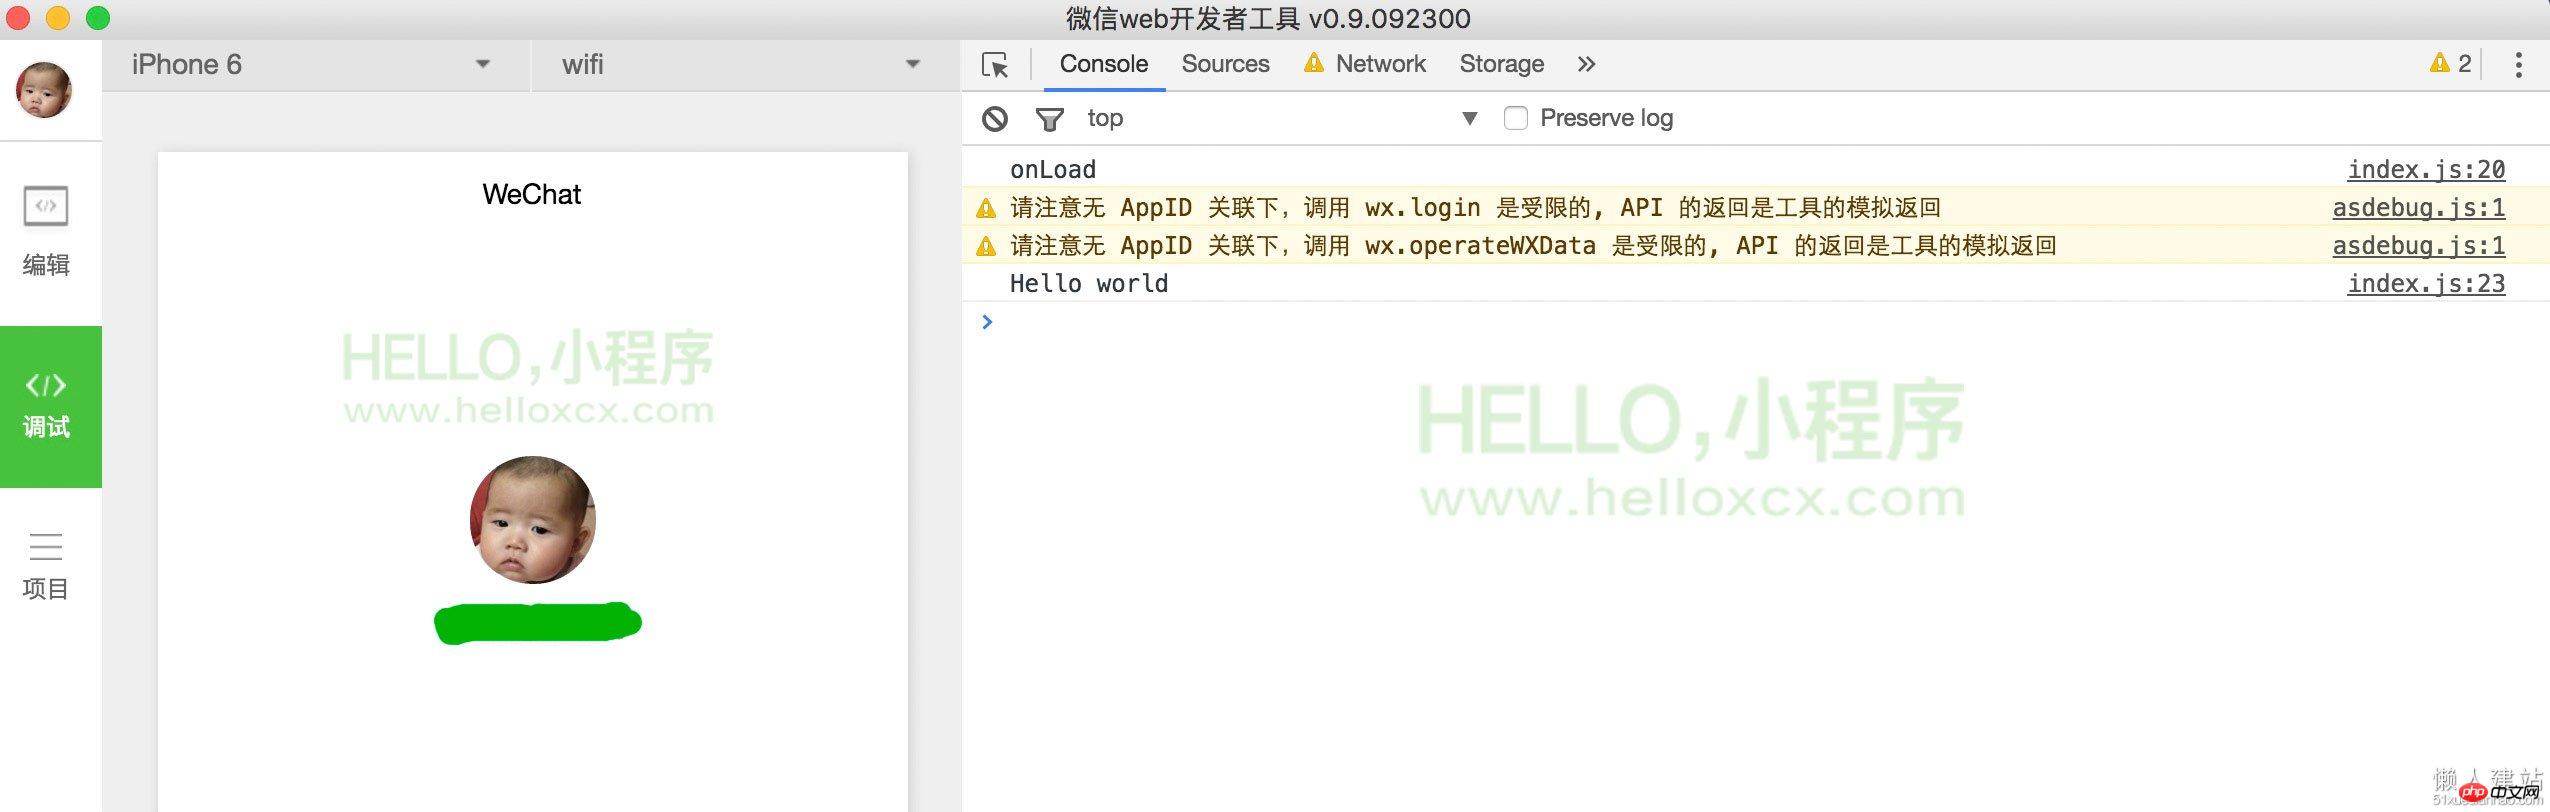2550x812 pixels.
Task: Show more devtools tabs via double chevron
Action: point(1586,64)
